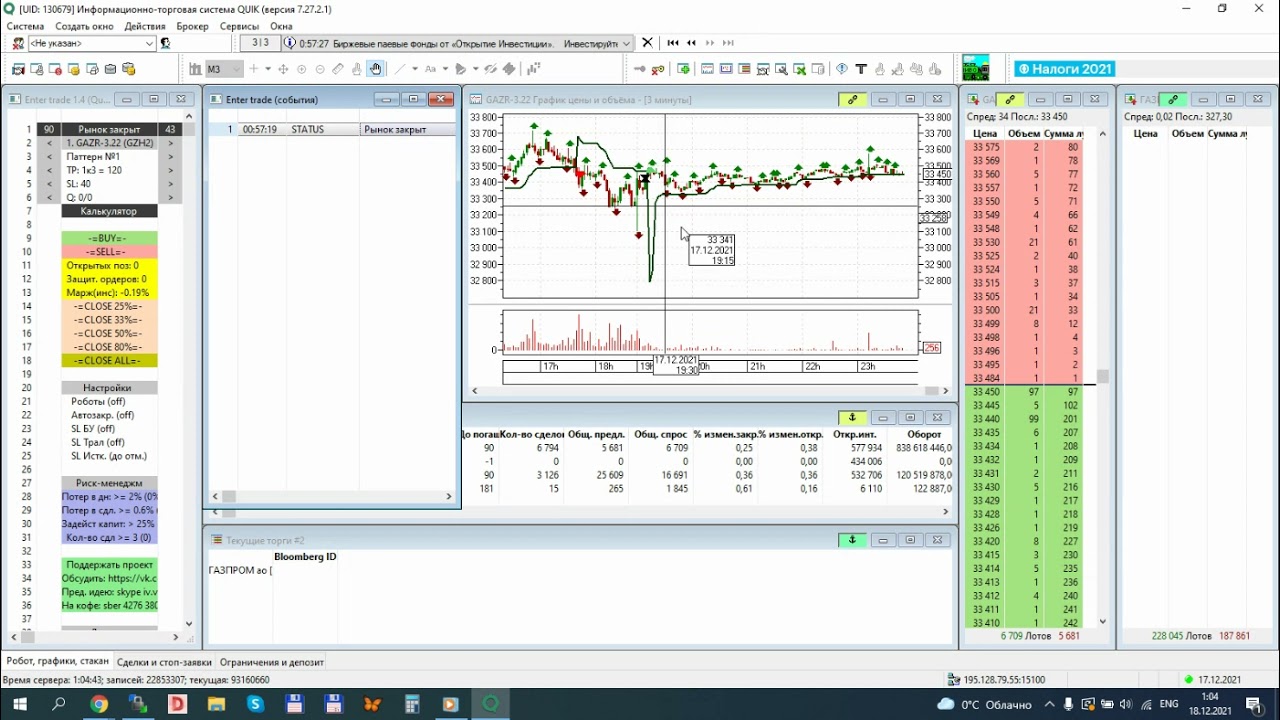Go to previous news message

pyautogui.click(x=691, y=43)
